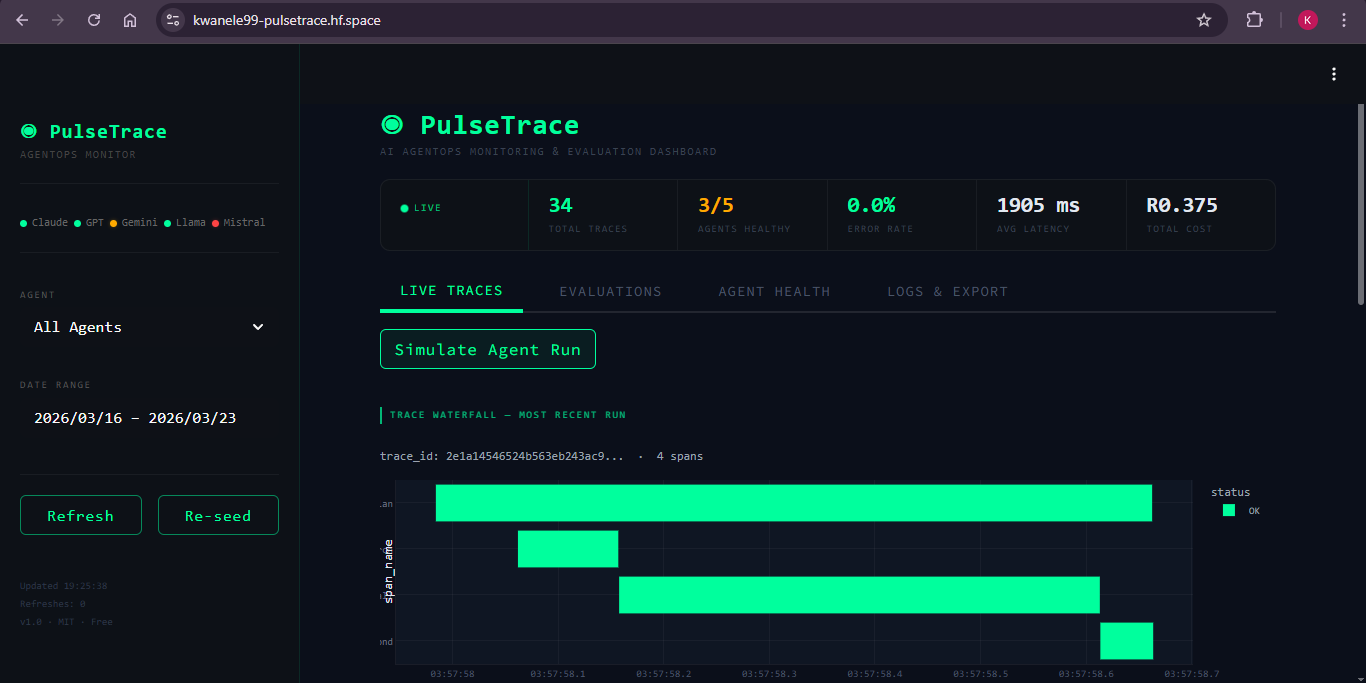Reload the current page
Screen dimensions: 1366x683
(94, 20)
